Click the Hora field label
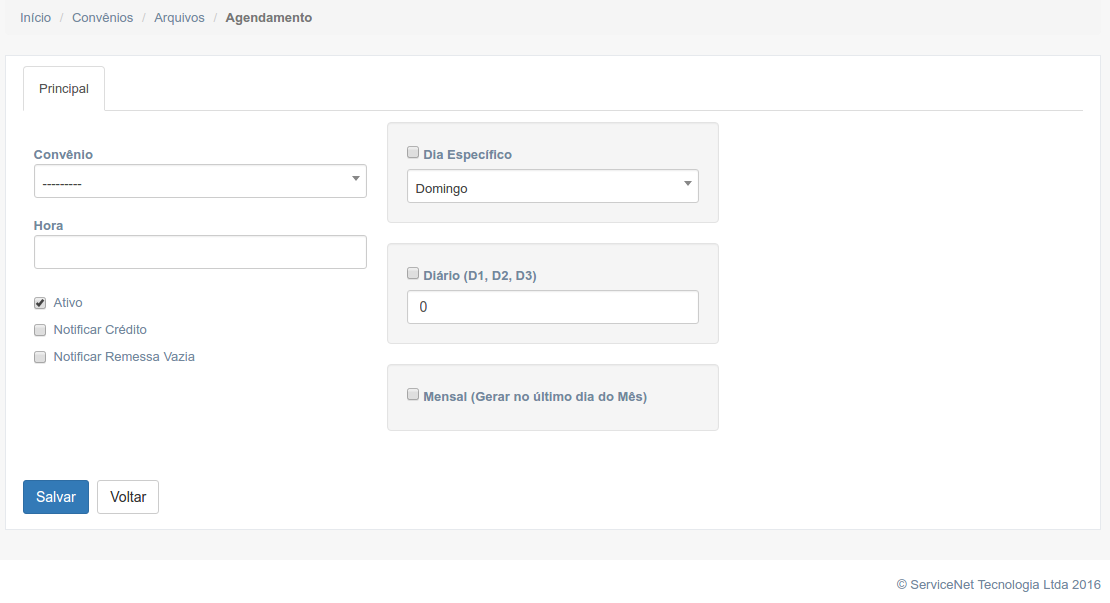Screen dimensions: 1110x603 (48, 226)
